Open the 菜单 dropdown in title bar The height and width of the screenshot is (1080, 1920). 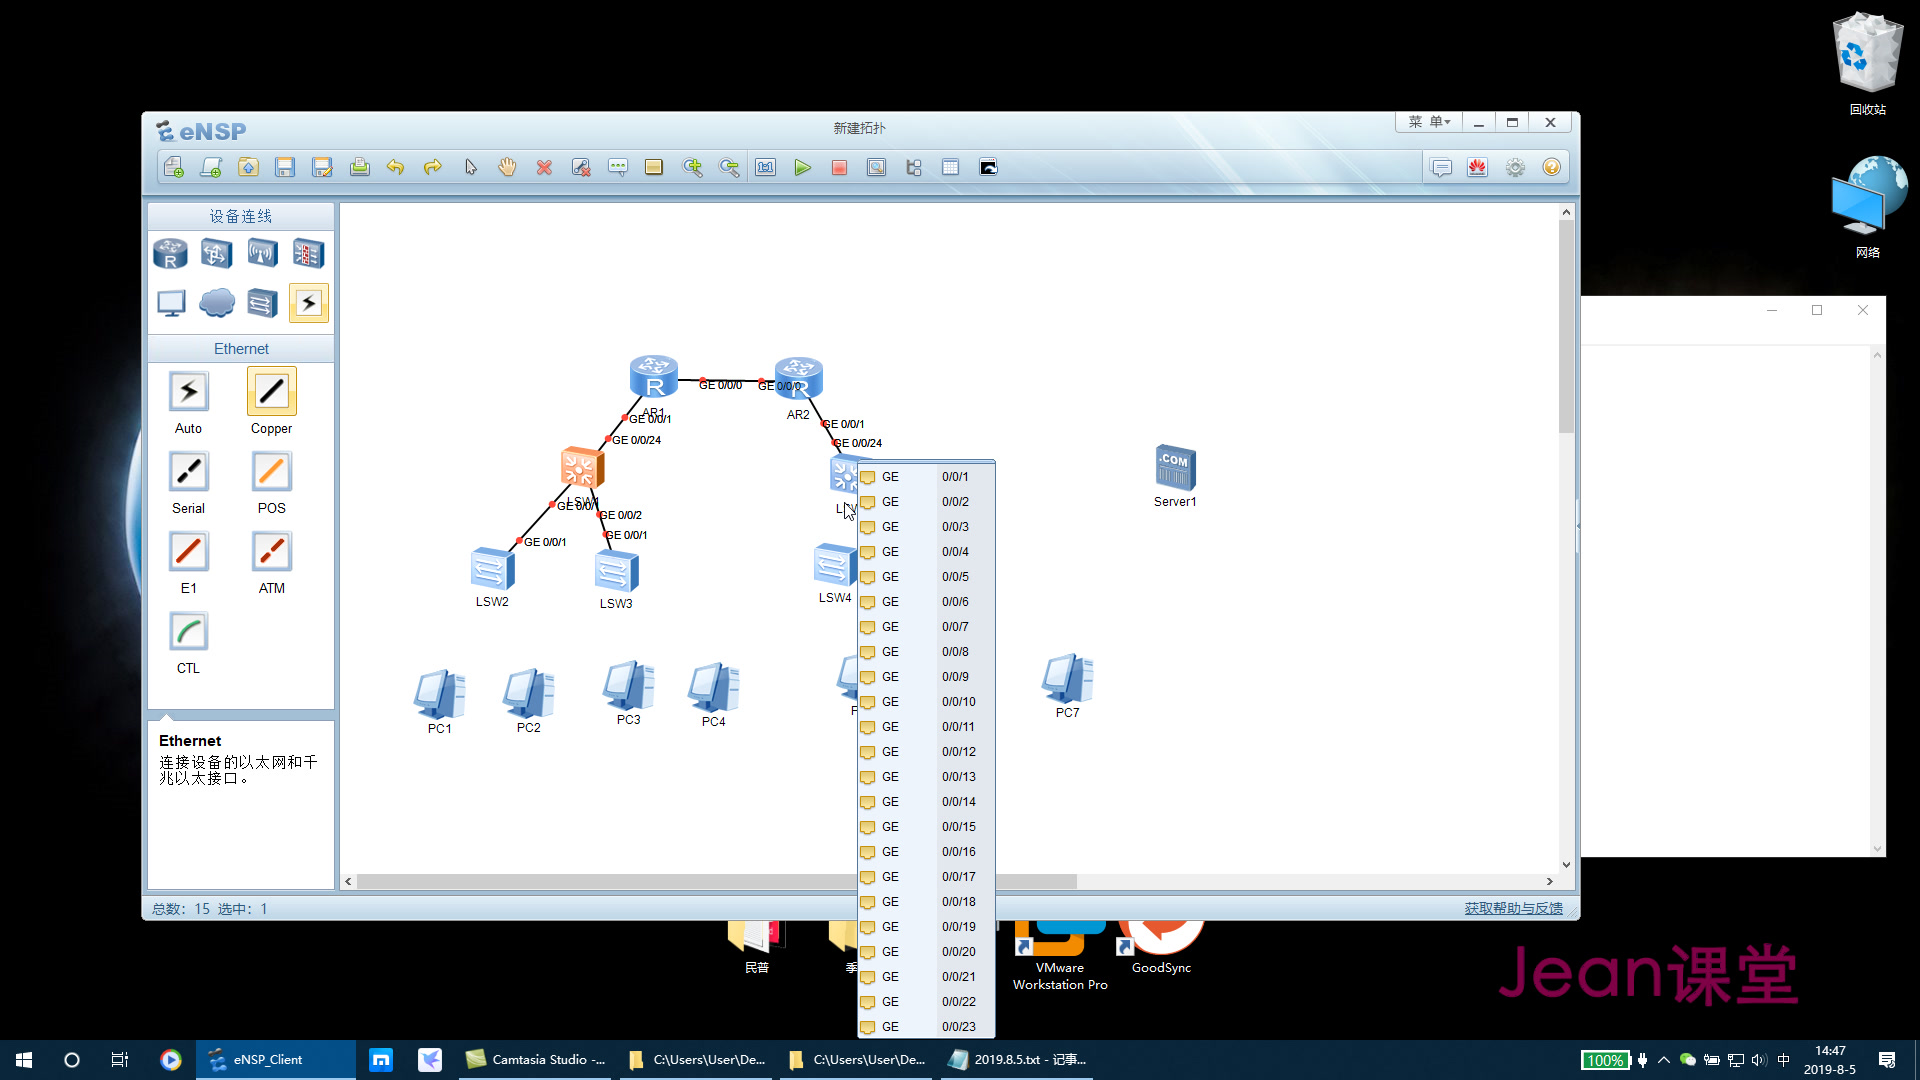pyautogui.click(x=1429, y=122)
